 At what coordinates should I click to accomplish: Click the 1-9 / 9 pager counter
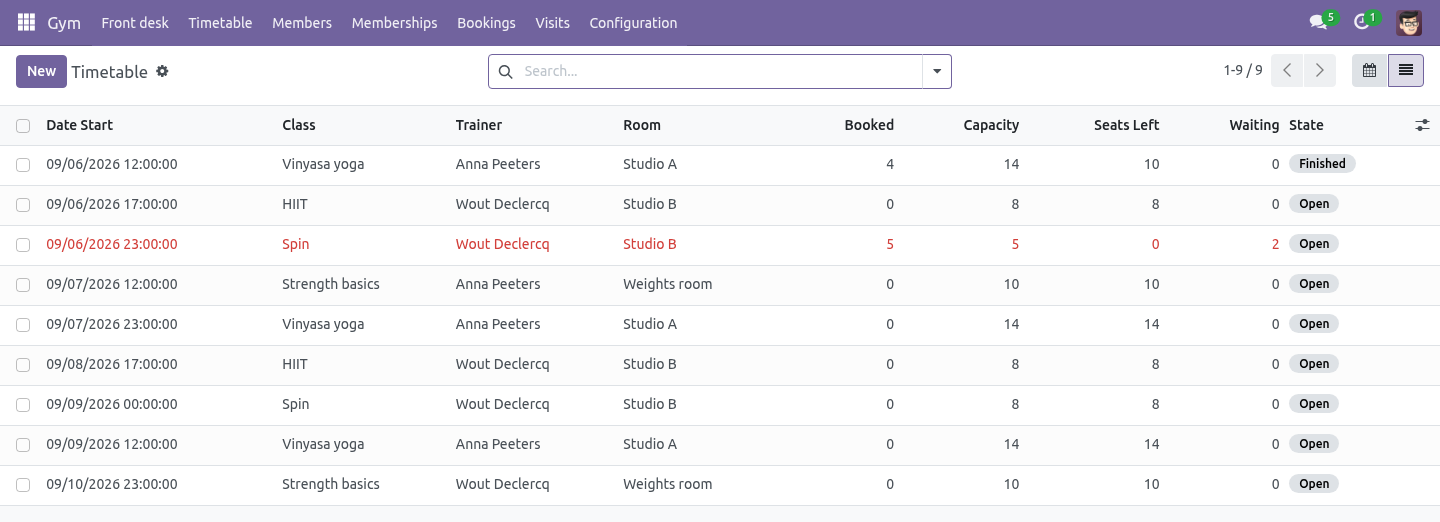[x=1243, y=71]
